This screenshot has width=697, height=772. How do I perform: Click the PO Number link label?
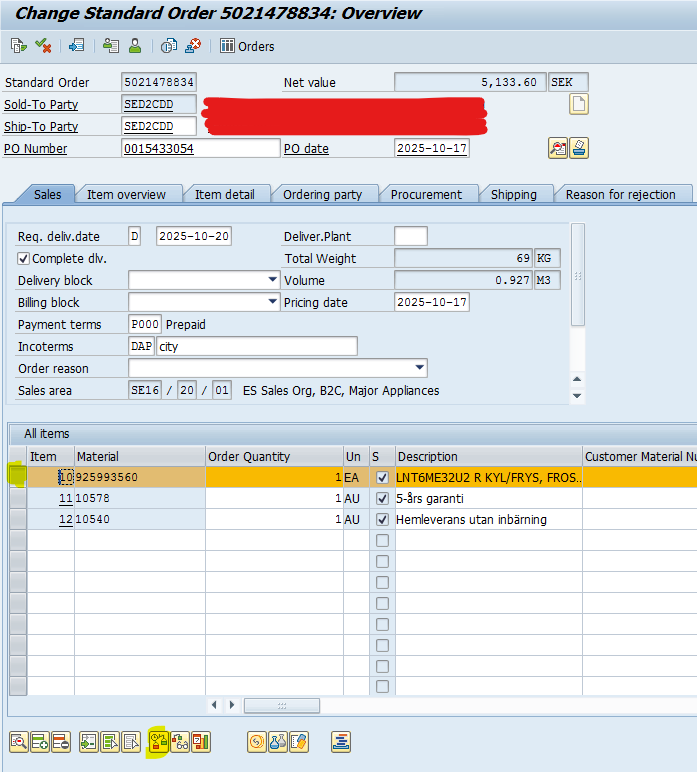(x=35, y=149)
